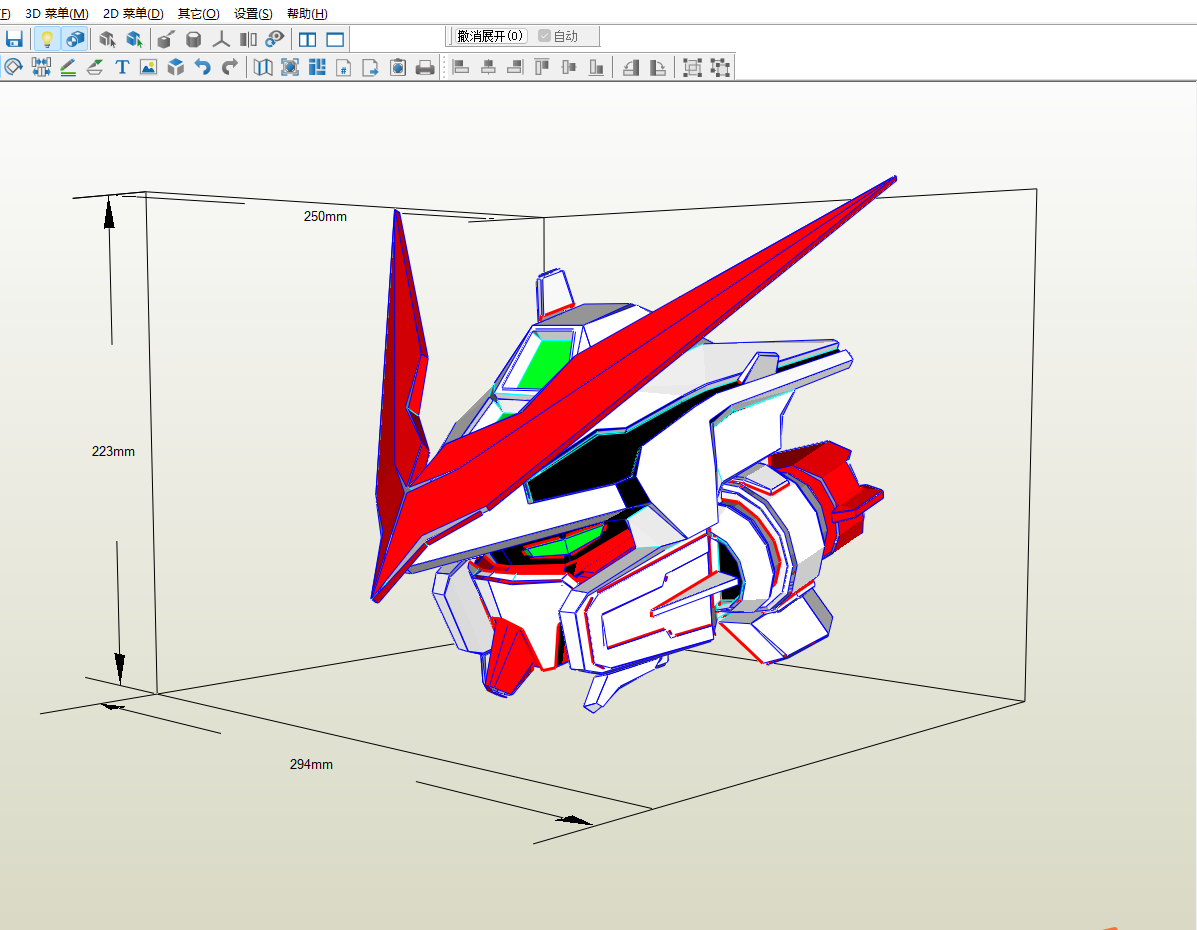This screenshot has height=930, width=1197.
Task: Toggle the light bulb lighting button
Action: point(47,40)
